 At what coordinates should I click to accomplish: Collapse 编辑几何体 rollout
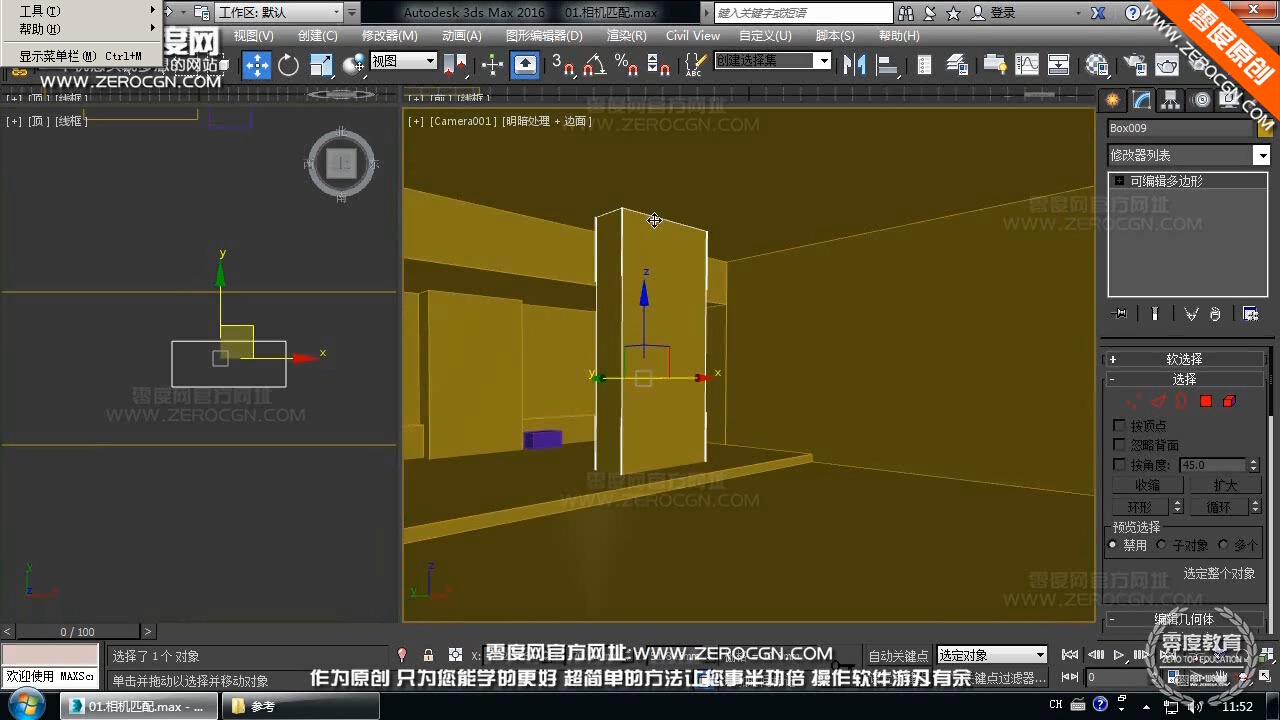coord(1184,619)
